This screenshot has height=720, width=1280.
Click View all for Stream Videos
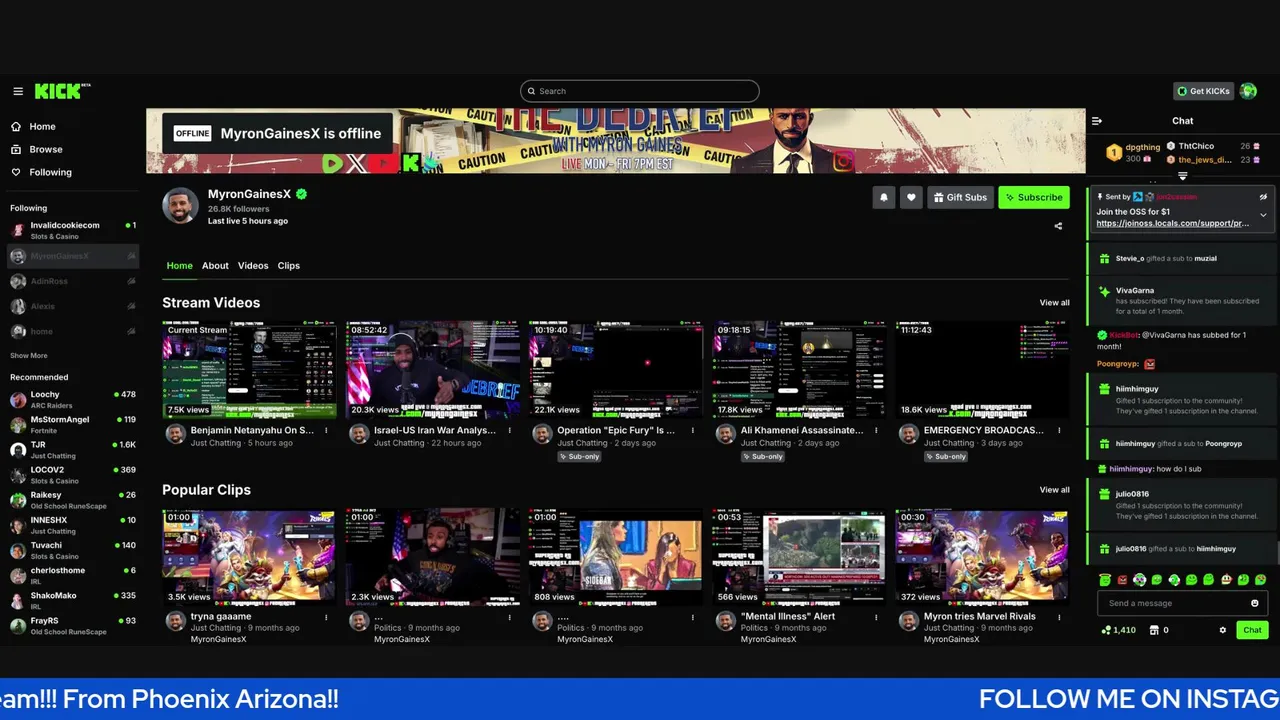click(1054, 303)
